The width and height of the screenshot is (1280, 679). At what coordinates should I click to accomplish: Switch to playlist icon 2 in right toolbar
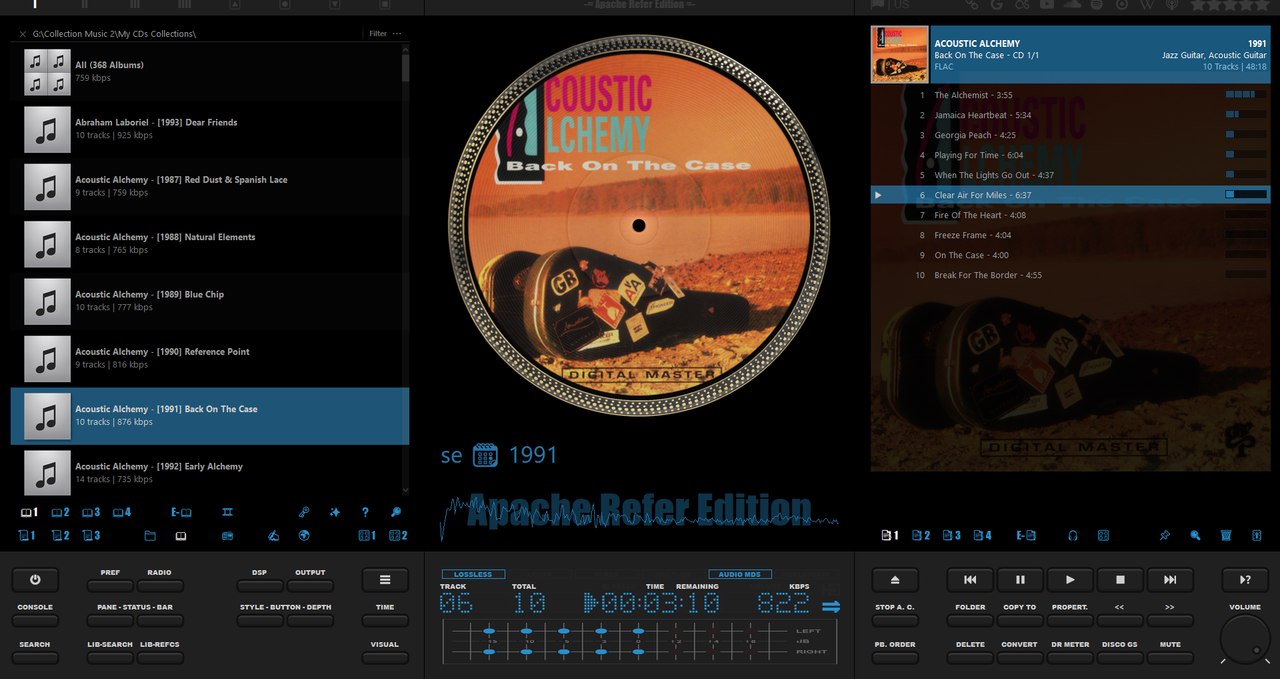921,536
